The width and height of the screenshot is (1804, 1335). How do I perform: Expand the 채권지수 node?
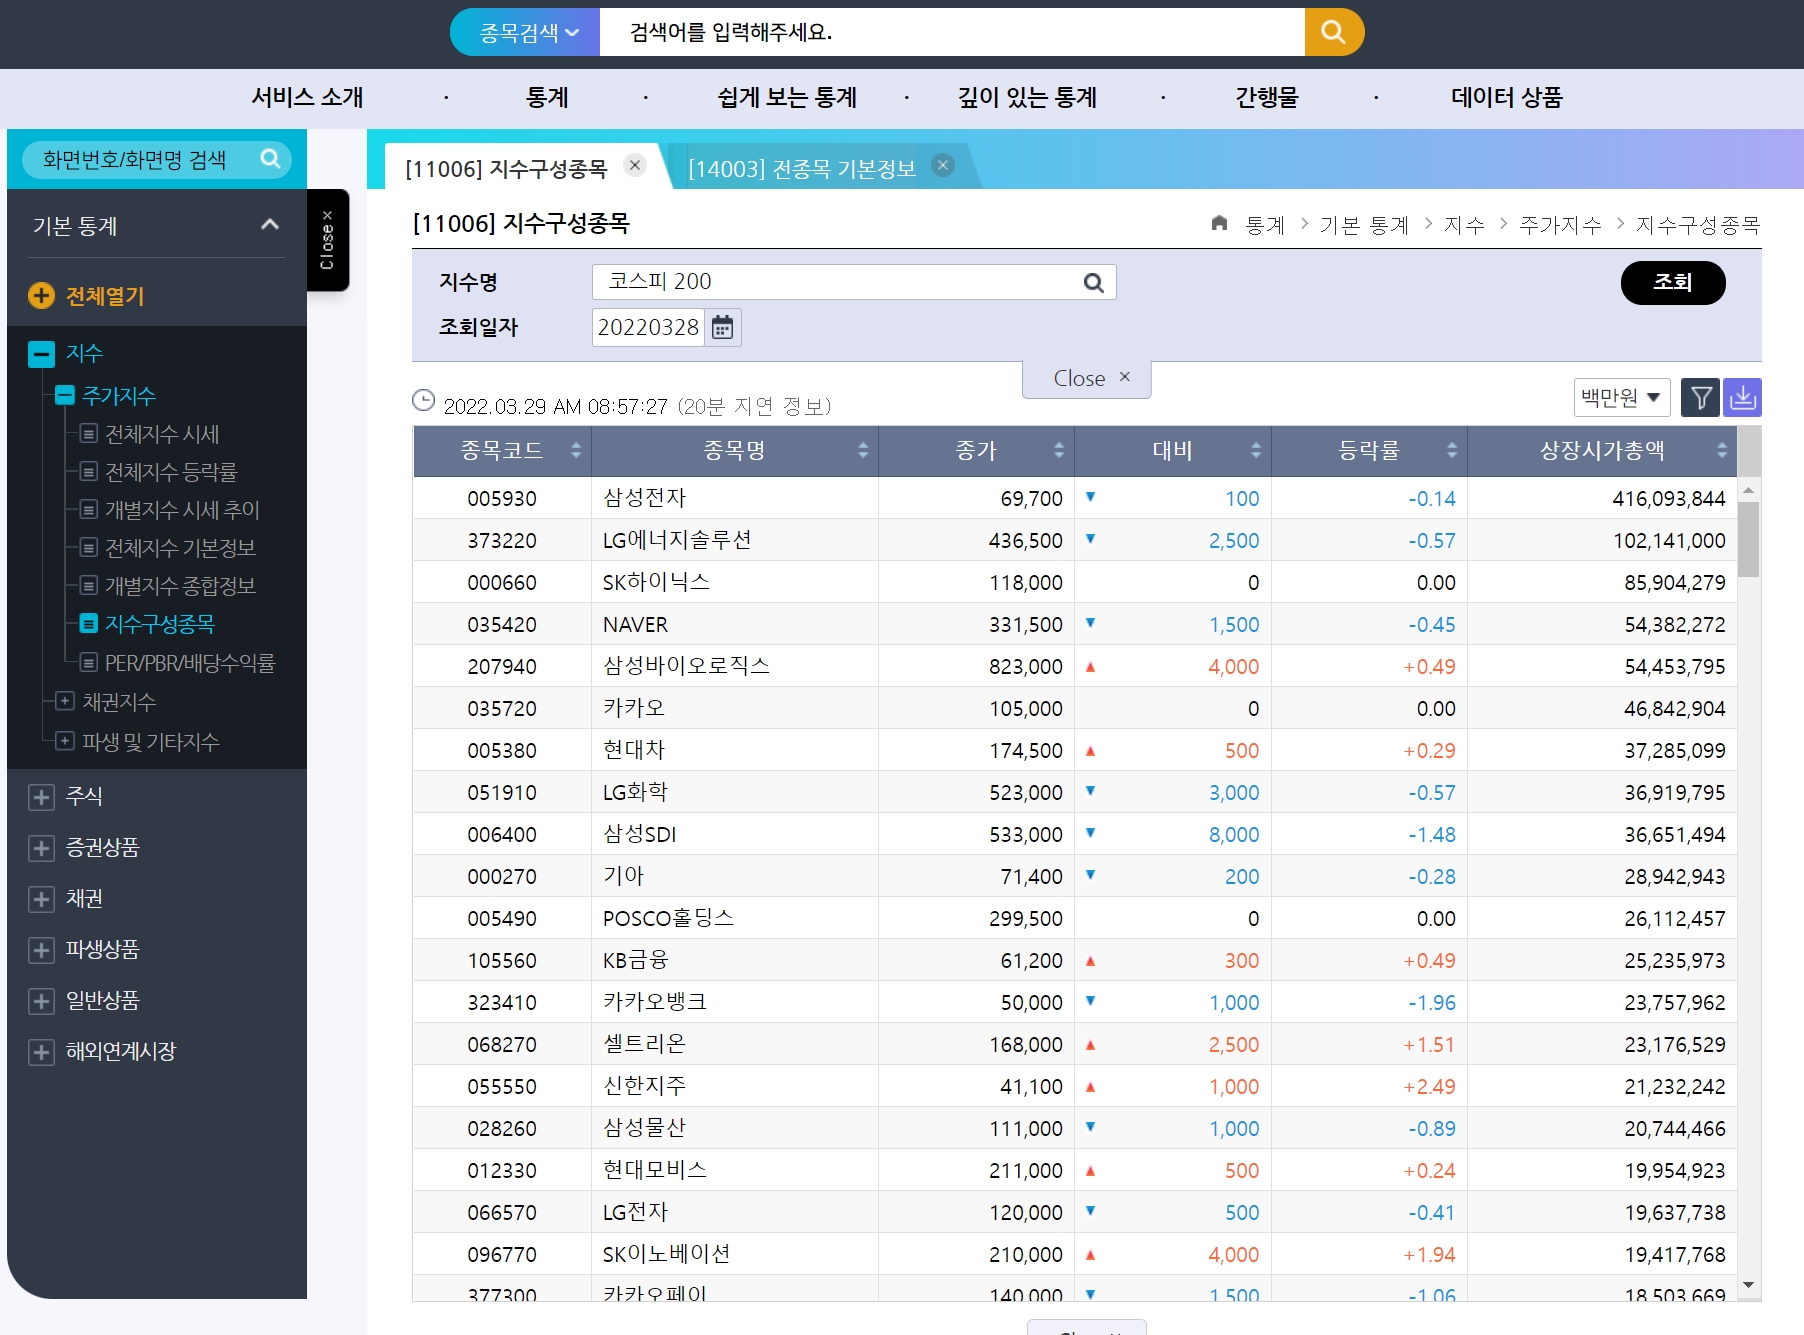pos(65,701)
